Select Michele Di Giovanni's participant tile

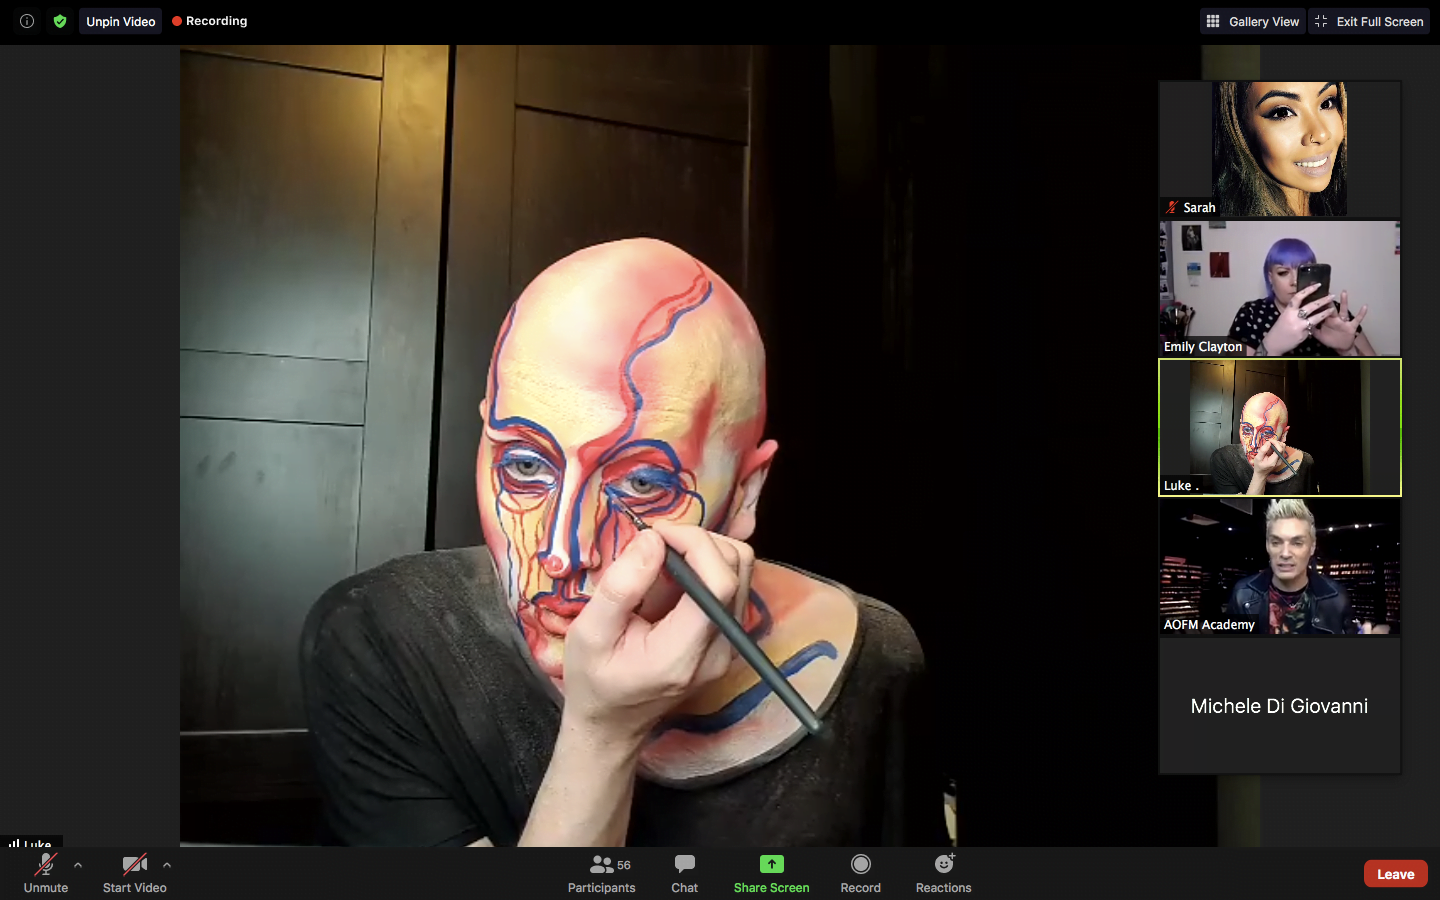pyautogui.click(x=1279, y=706)
